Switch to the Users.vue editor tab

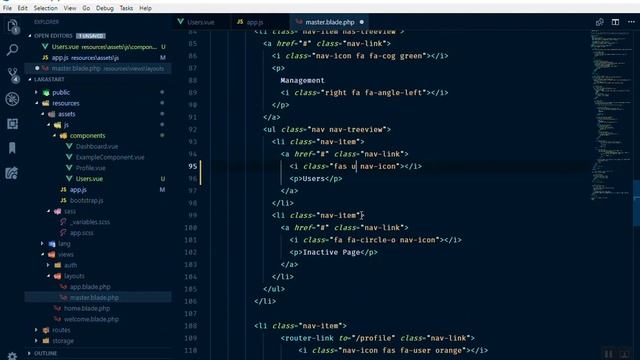click(200, 22)
